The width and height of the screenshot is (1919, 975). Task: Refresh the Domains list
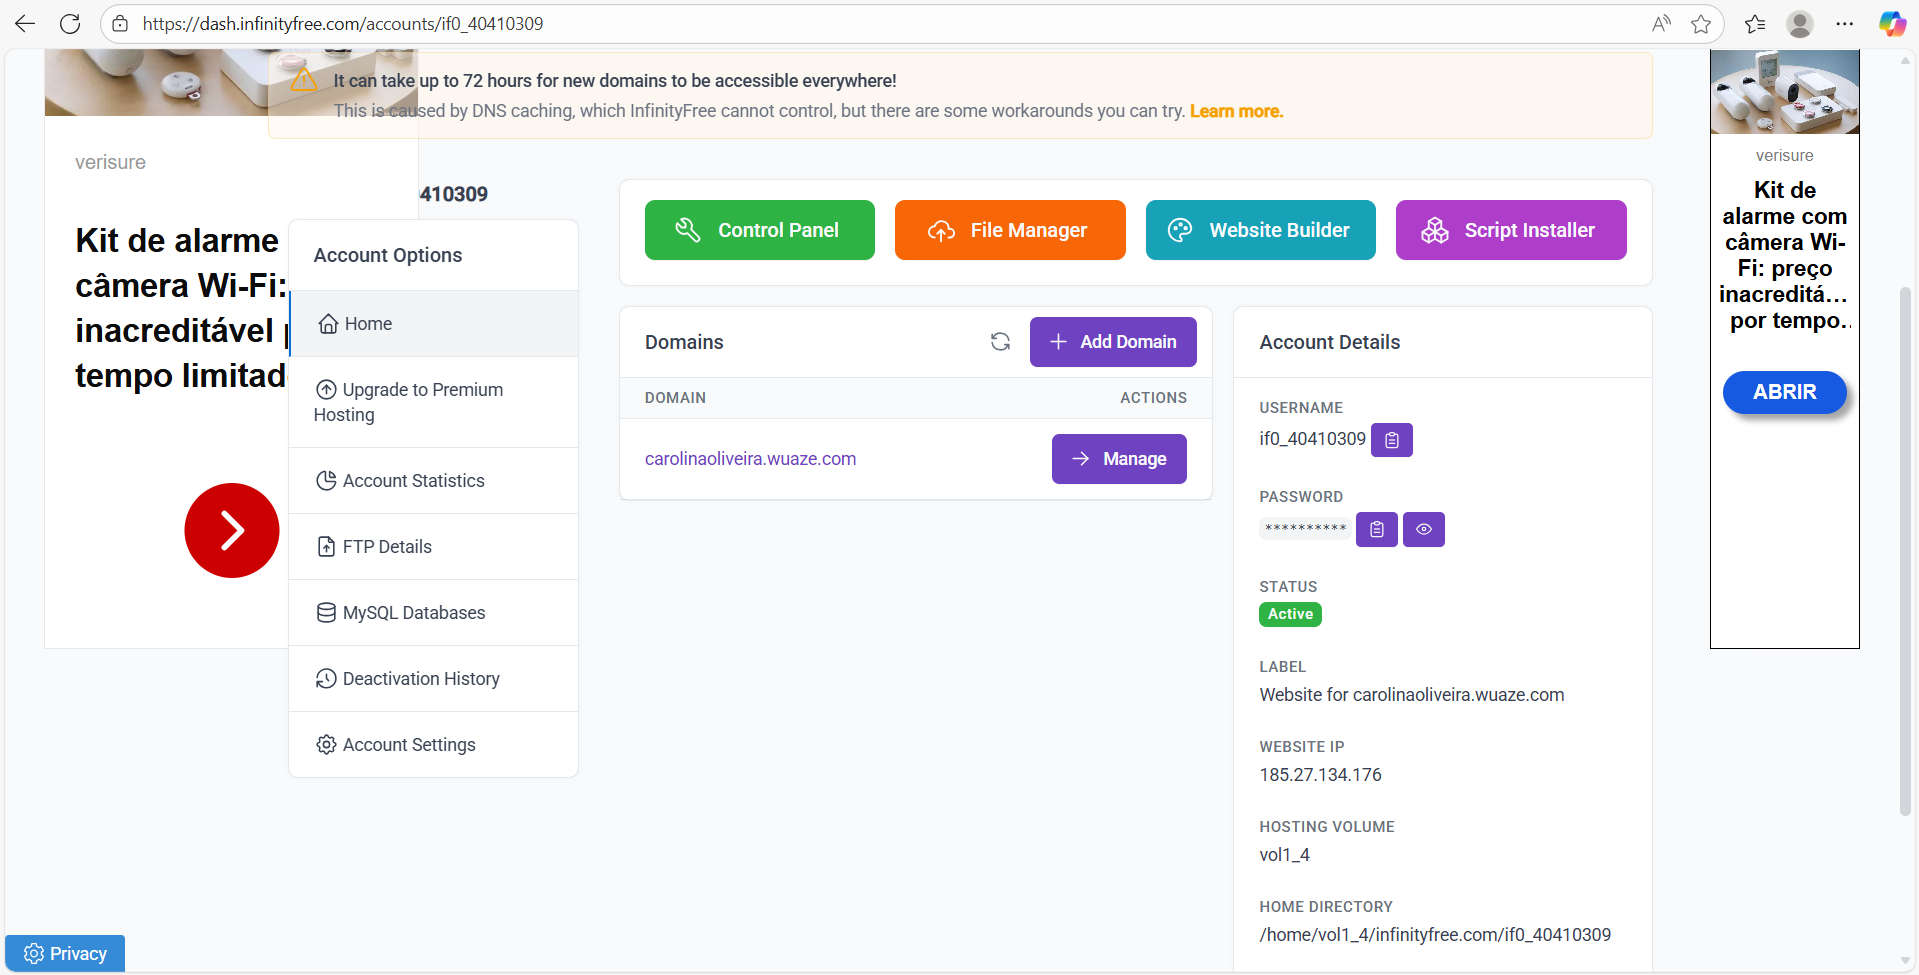click(999, 342)
